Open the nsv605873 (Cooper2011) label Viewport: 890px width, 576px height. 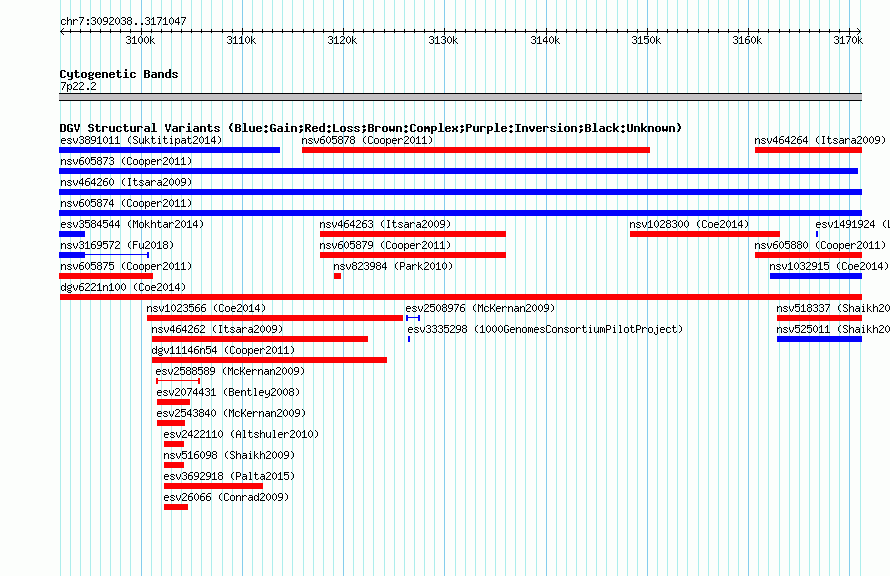coord(126,161)
